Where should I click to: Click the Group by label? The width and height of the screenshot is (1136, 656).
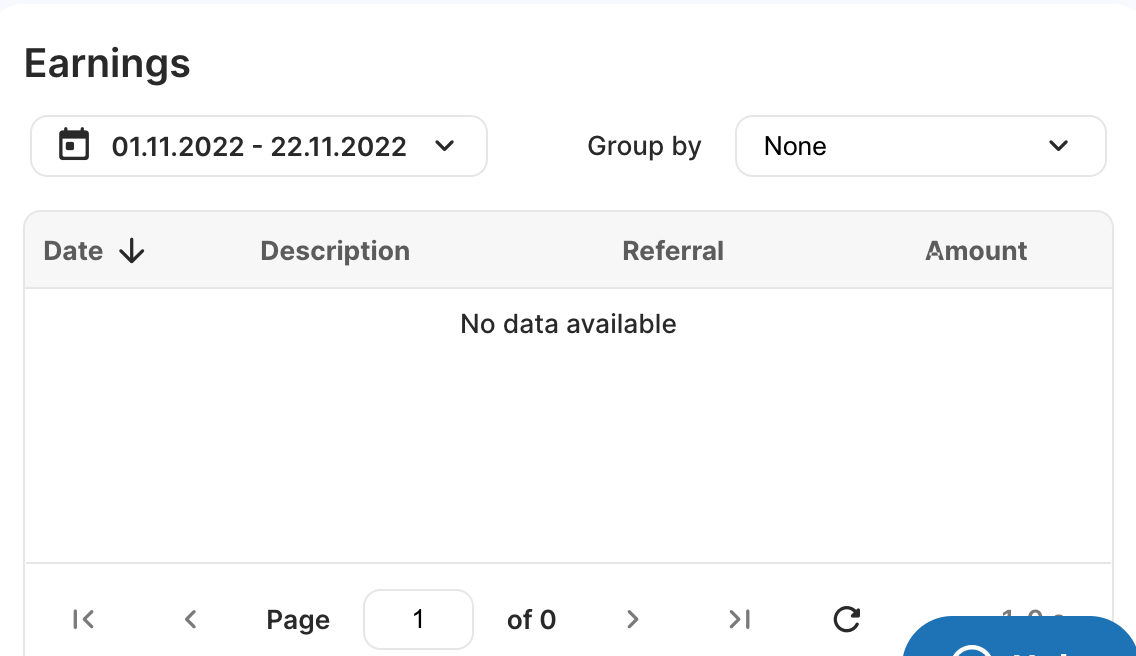[644, 146]
